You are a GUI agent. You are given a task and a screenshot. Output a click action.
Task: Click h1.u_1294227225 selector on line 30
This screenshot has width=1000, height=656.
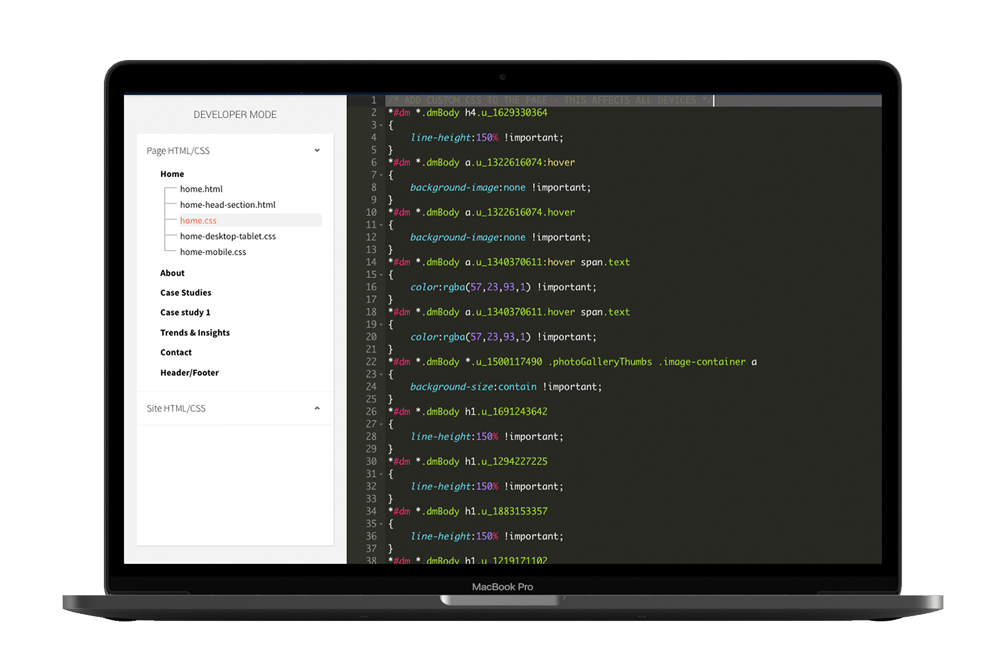pos(506,461)
